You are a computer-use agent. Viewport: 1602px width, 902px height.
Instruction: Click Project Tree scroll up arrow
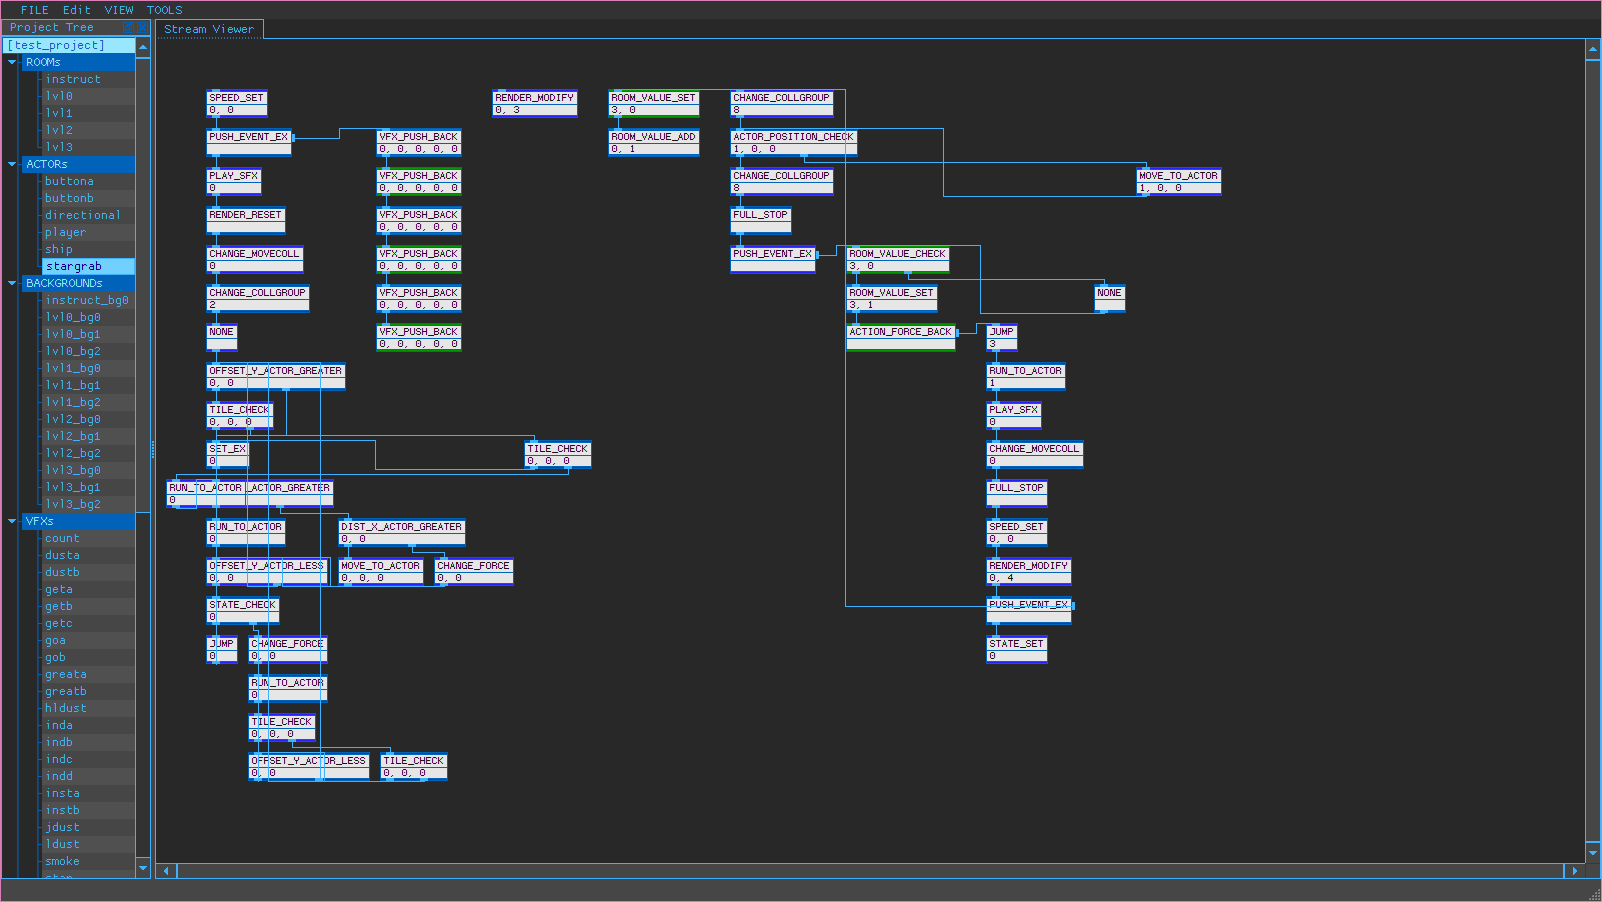coord(143,46)
